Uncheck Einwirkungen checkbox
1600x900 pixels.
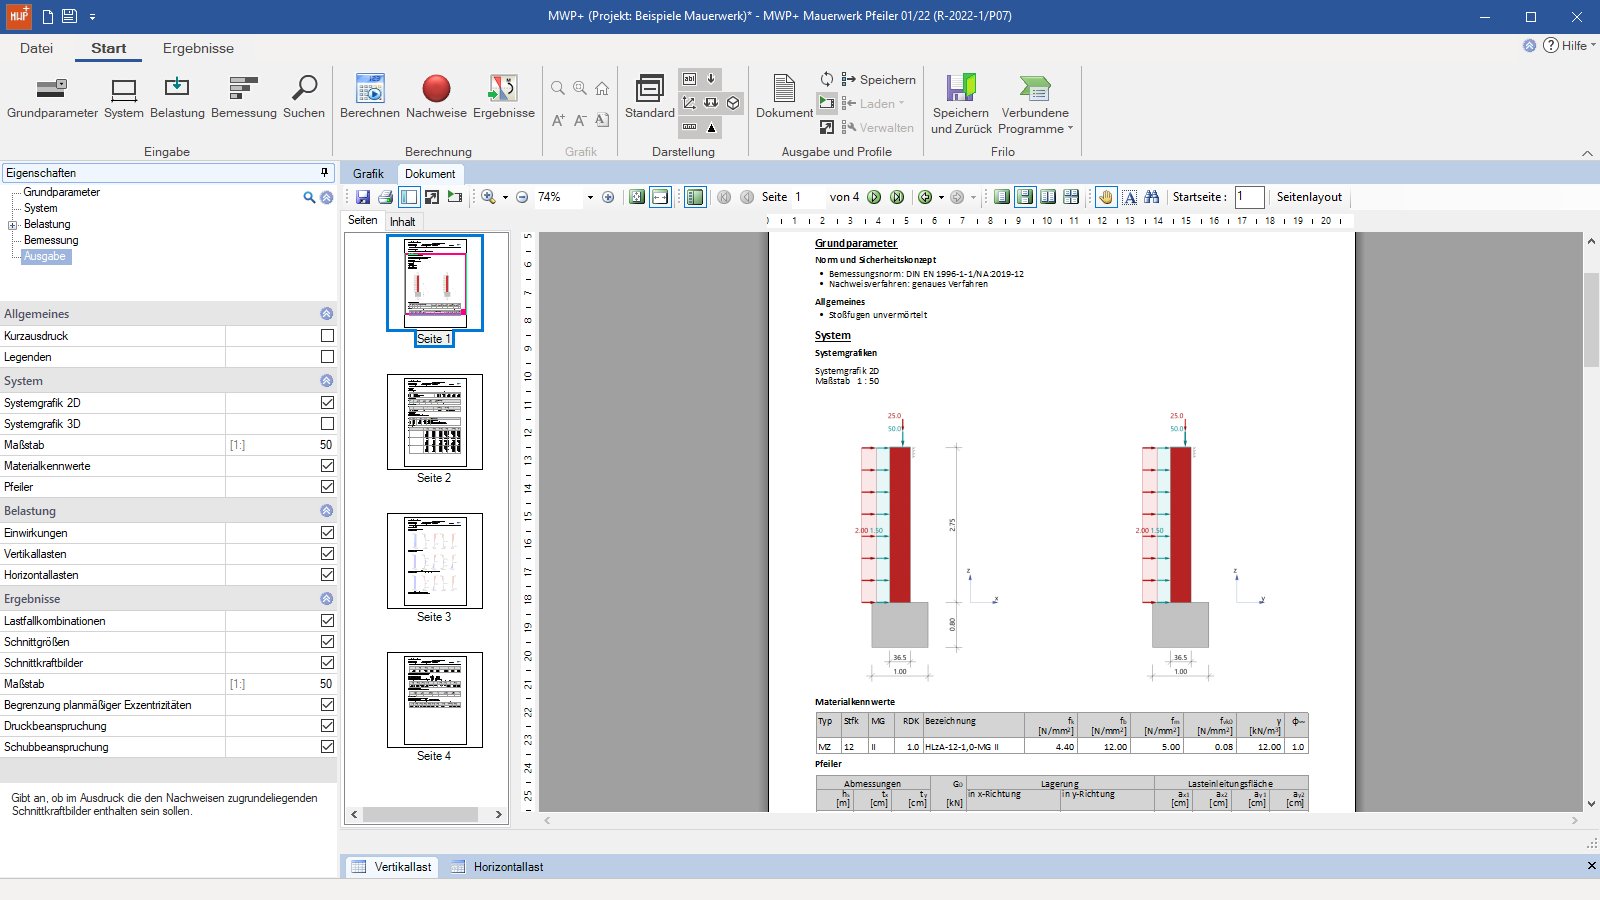point(327,533)
